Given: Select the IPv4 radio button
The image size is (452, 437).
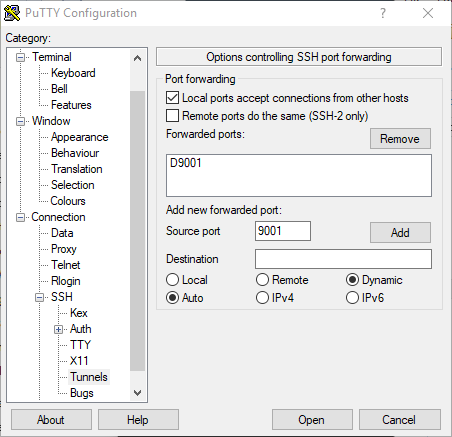Looking at the screenshot, I should pos(262,298).
